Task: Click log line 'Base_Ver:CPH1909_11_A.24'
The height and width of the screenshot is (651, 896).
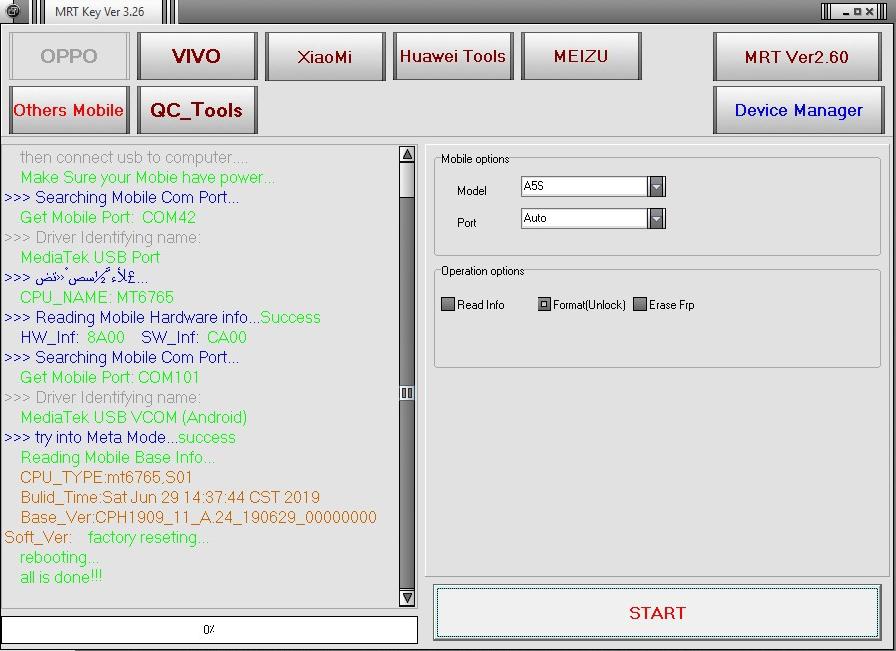Action: [x=198, y=517]
